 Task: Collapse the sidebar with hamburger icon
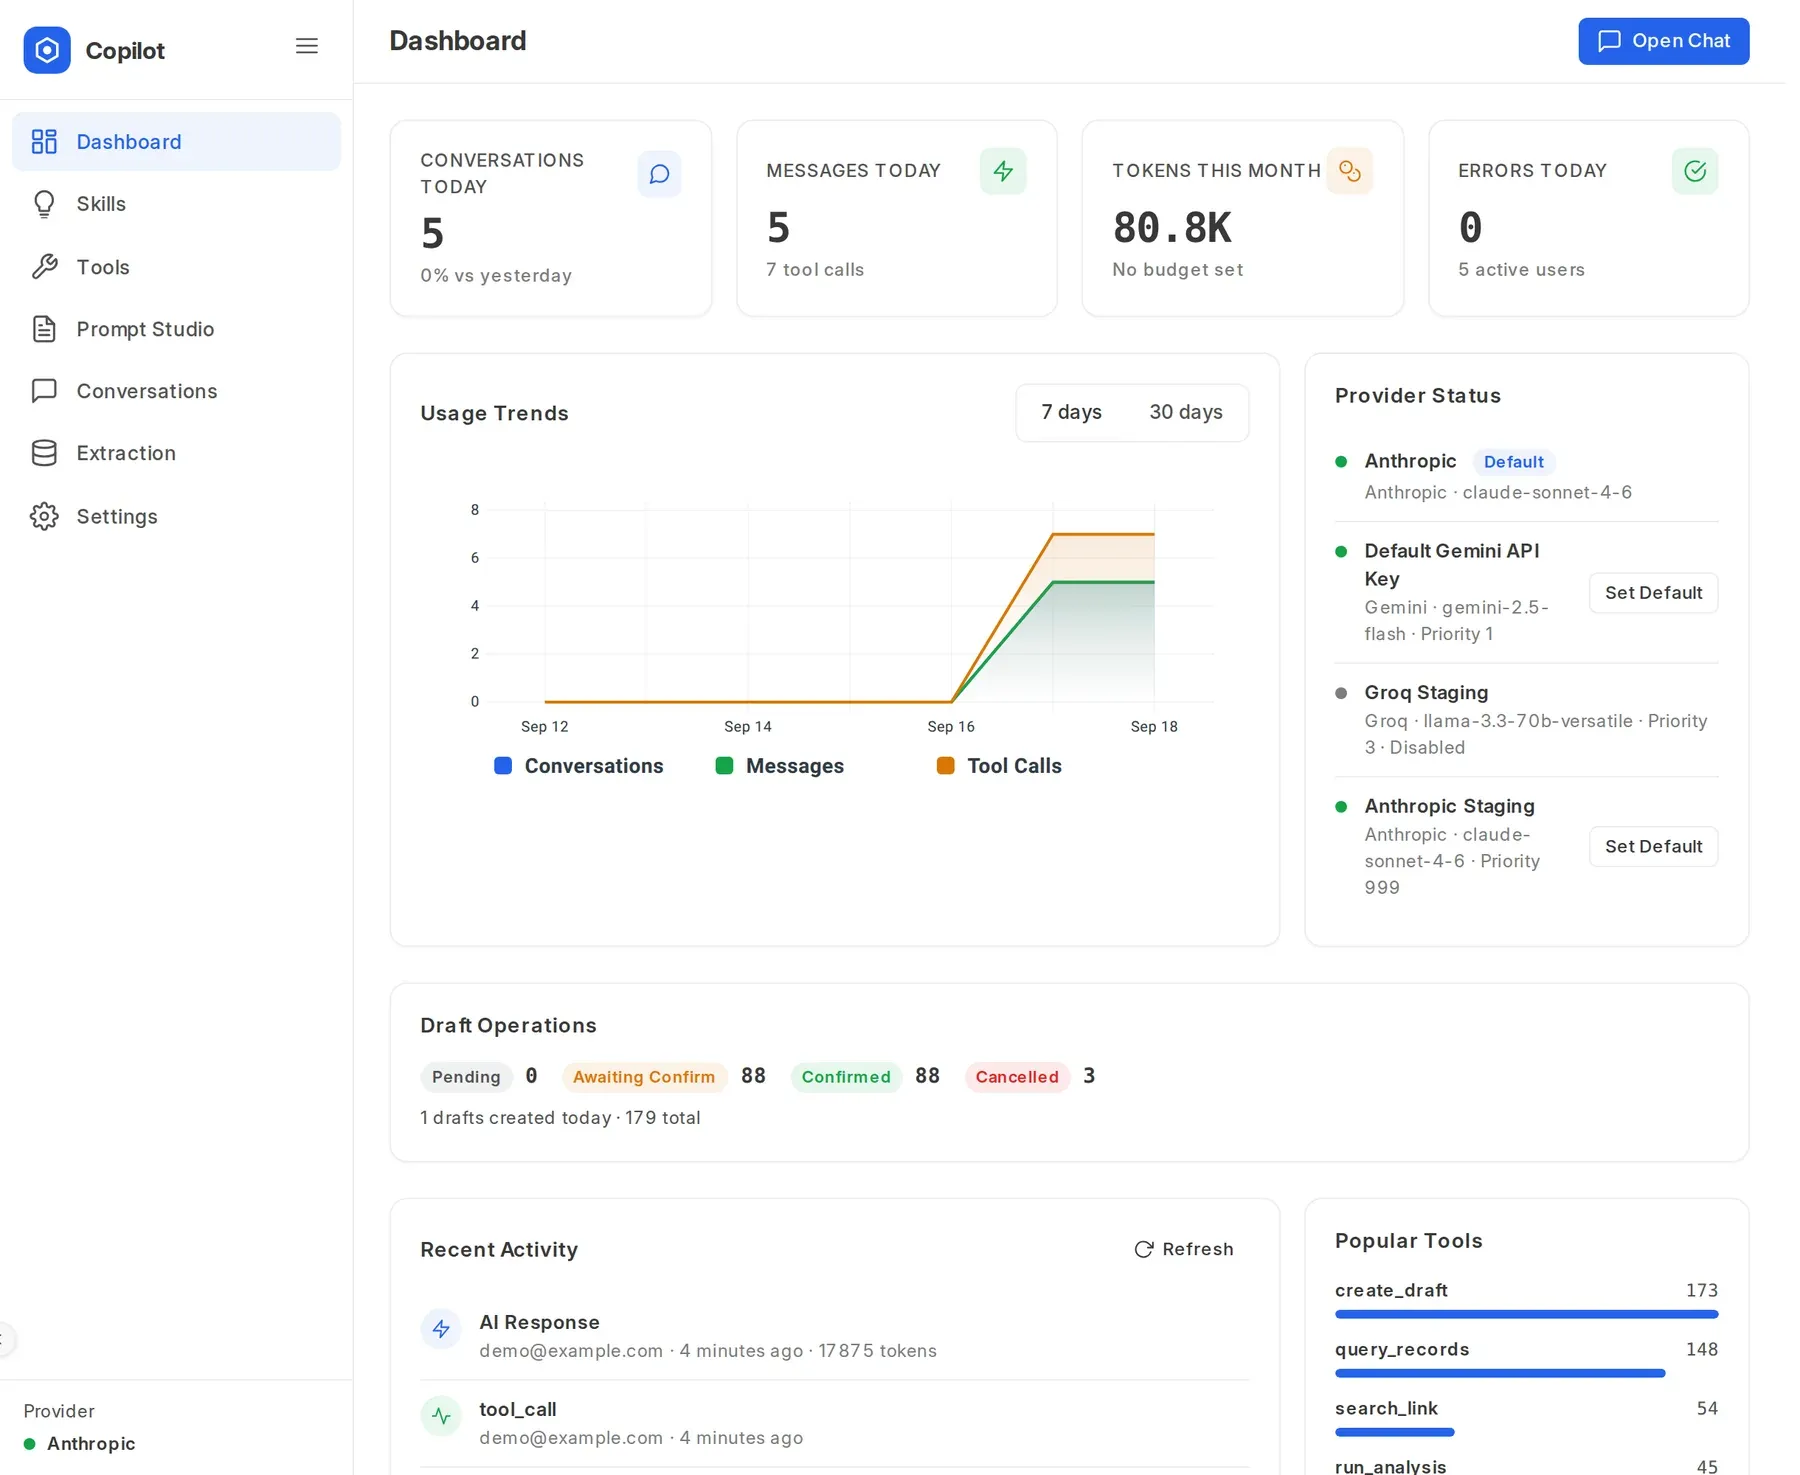click(x=307, y=46)
